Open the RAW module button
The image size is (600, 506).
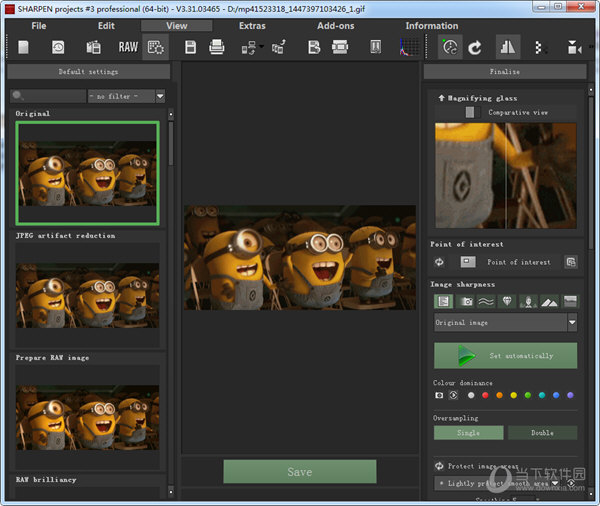(x=128, y=47)
